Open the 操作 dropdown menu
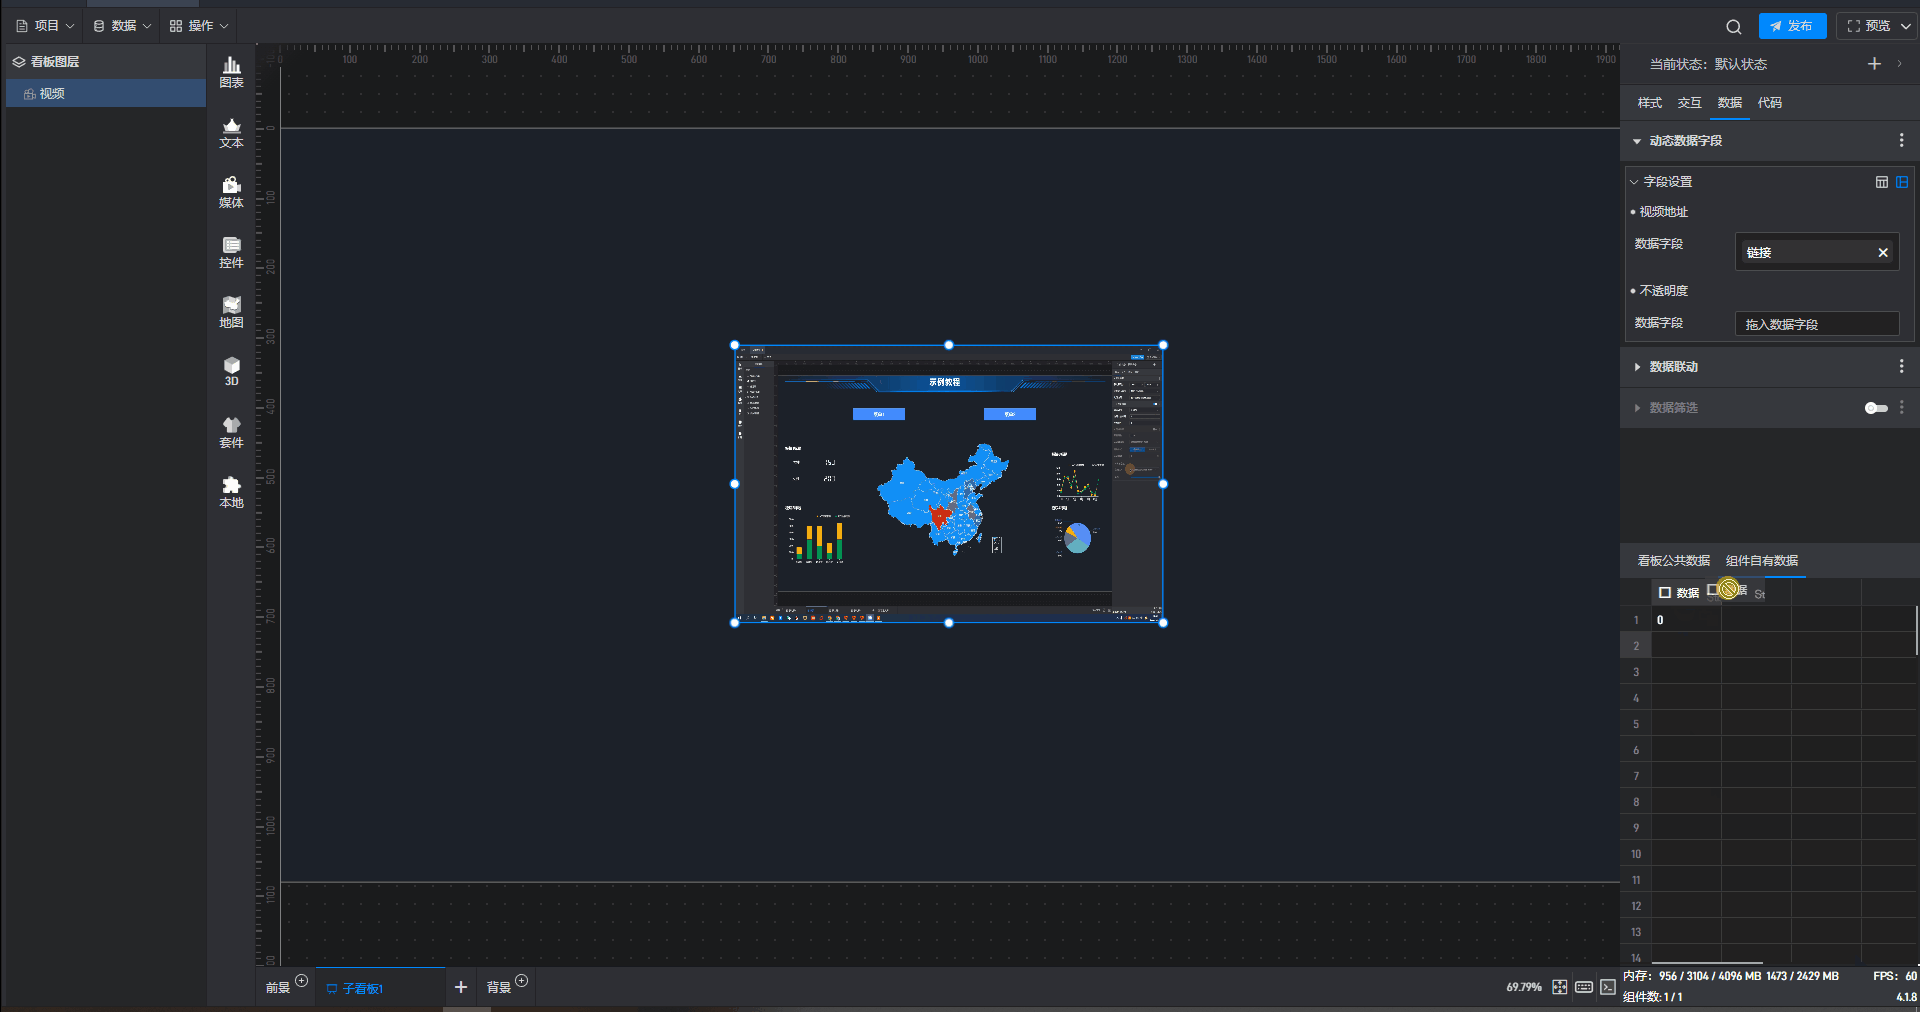Viewport: 1920px width, 1012px height. (199, 26)
